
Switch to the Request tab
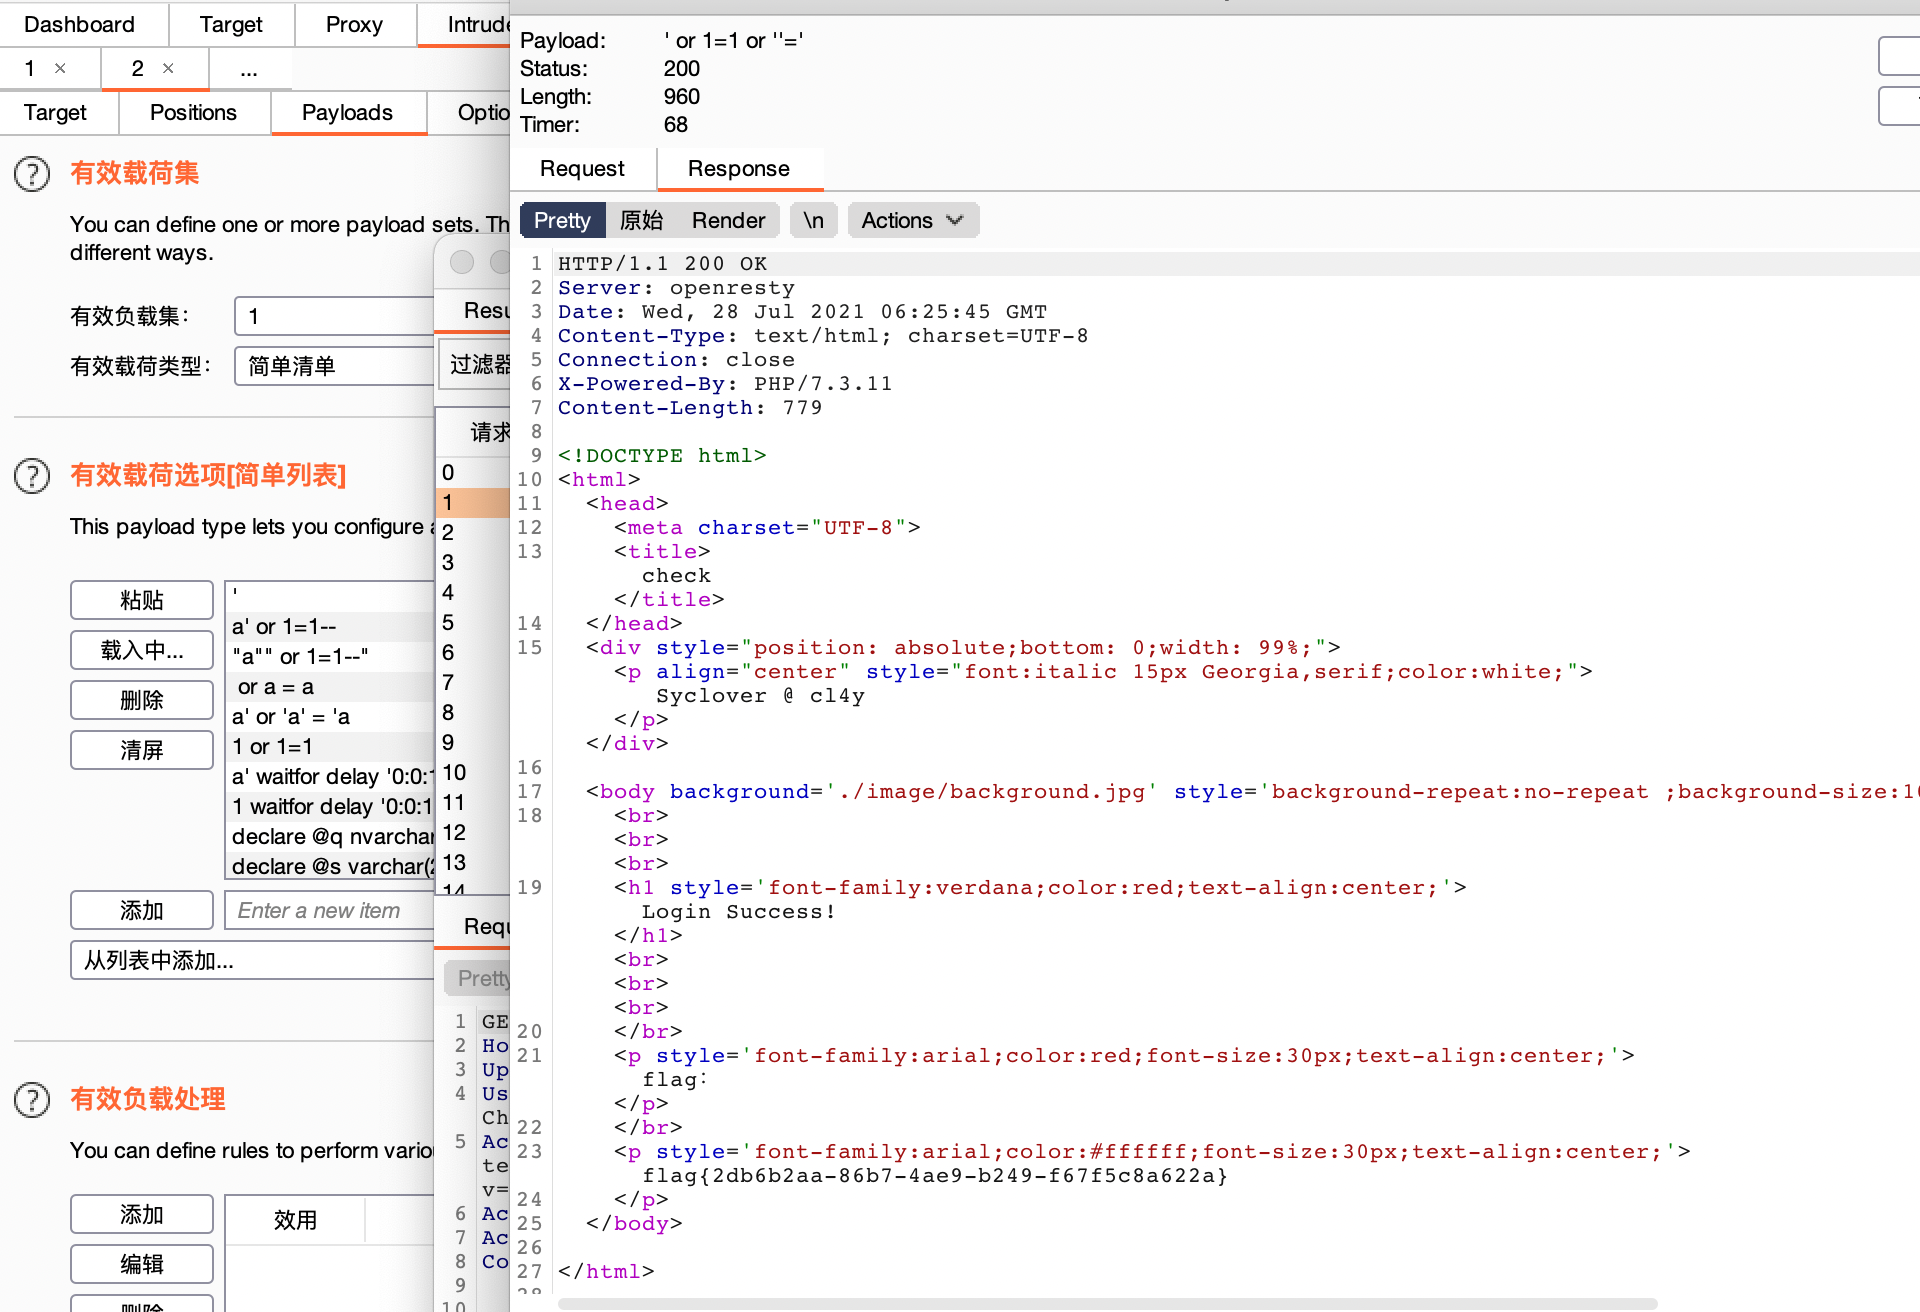[582, 168]
